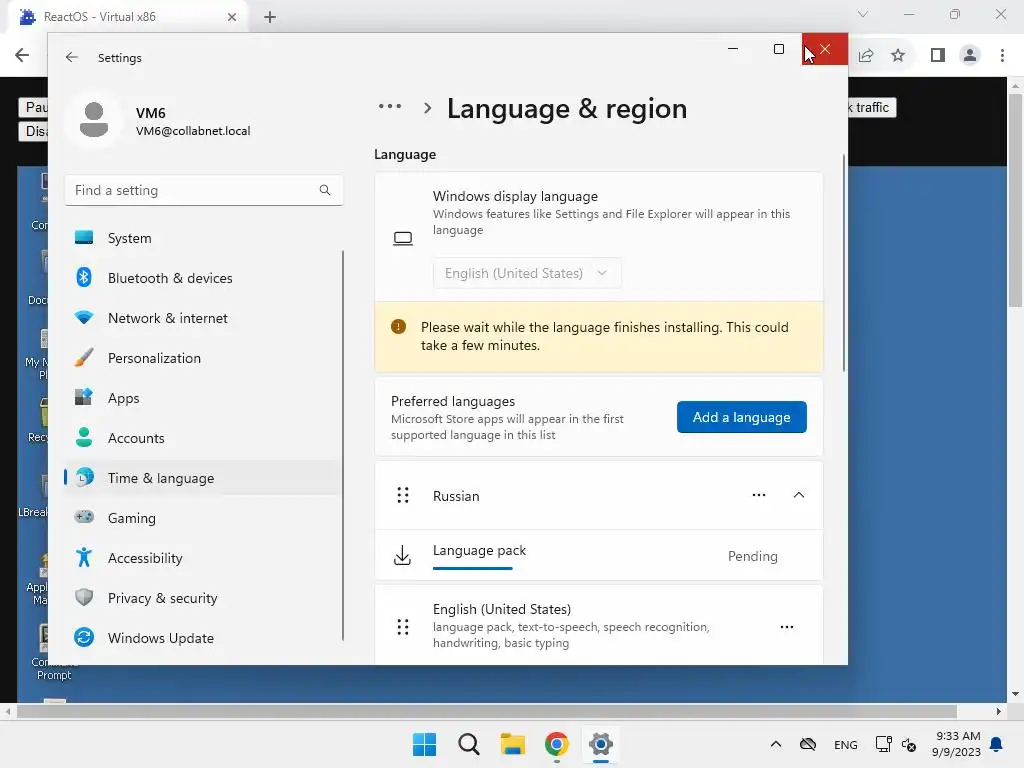Viewport: 1024px width, 768px height.
Task: Open Chrome three-dot menu
Action: [x=1002, y=56]
